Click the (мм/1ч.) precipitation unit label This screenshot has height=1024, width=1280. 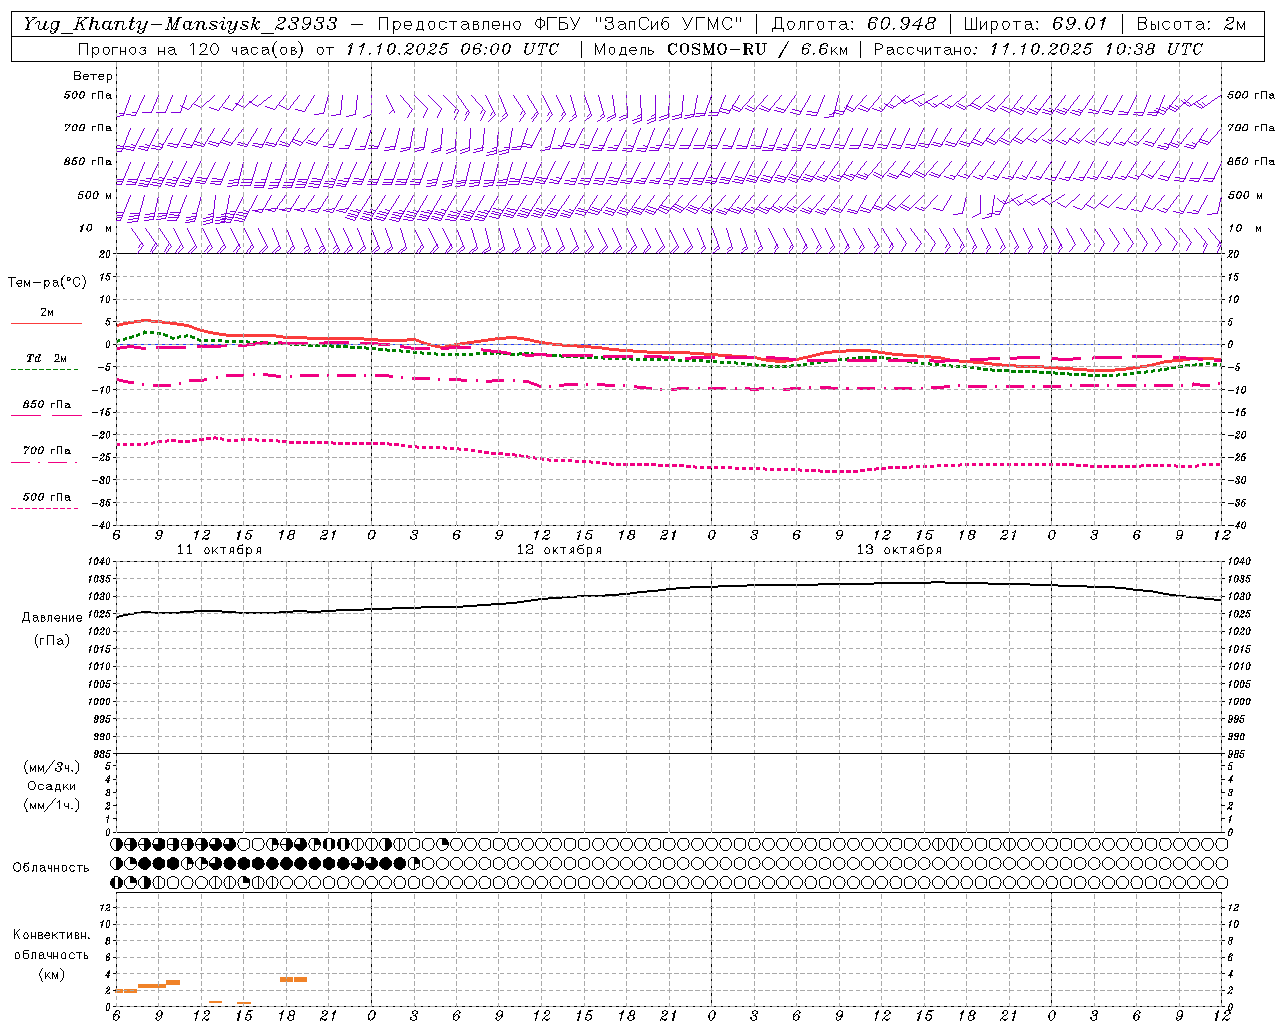coord(52,805)
